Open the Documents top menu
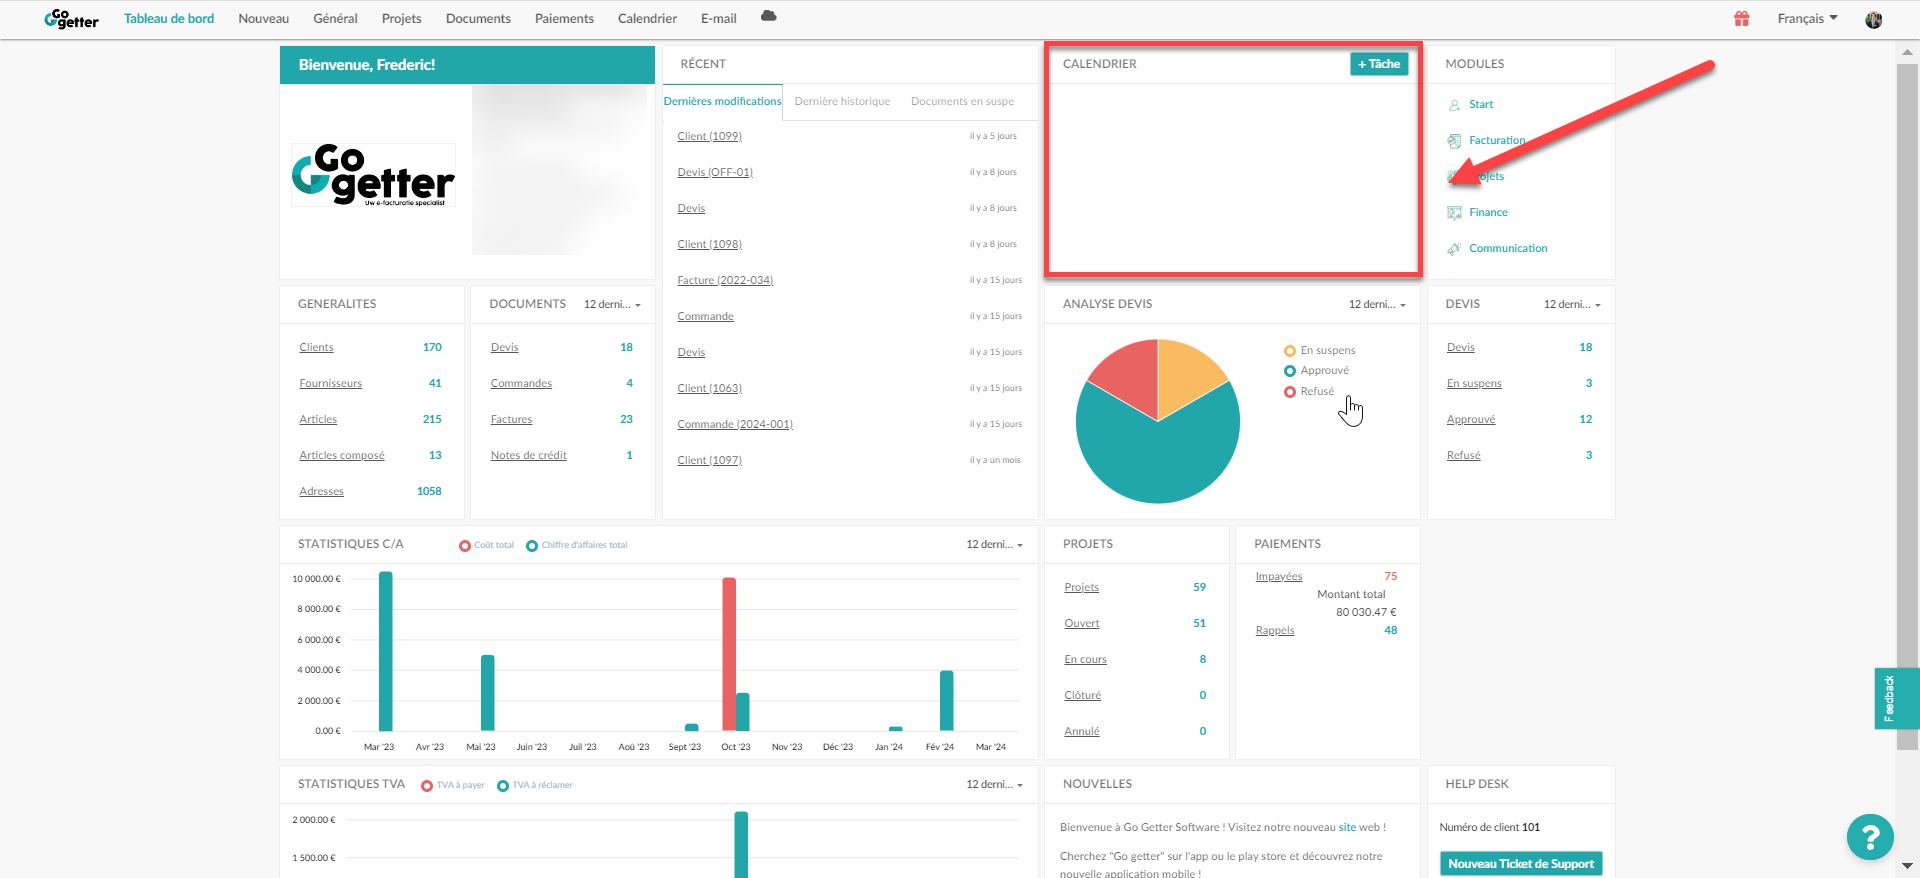Screen dimensions: 1920x878 tap(478, 19)
